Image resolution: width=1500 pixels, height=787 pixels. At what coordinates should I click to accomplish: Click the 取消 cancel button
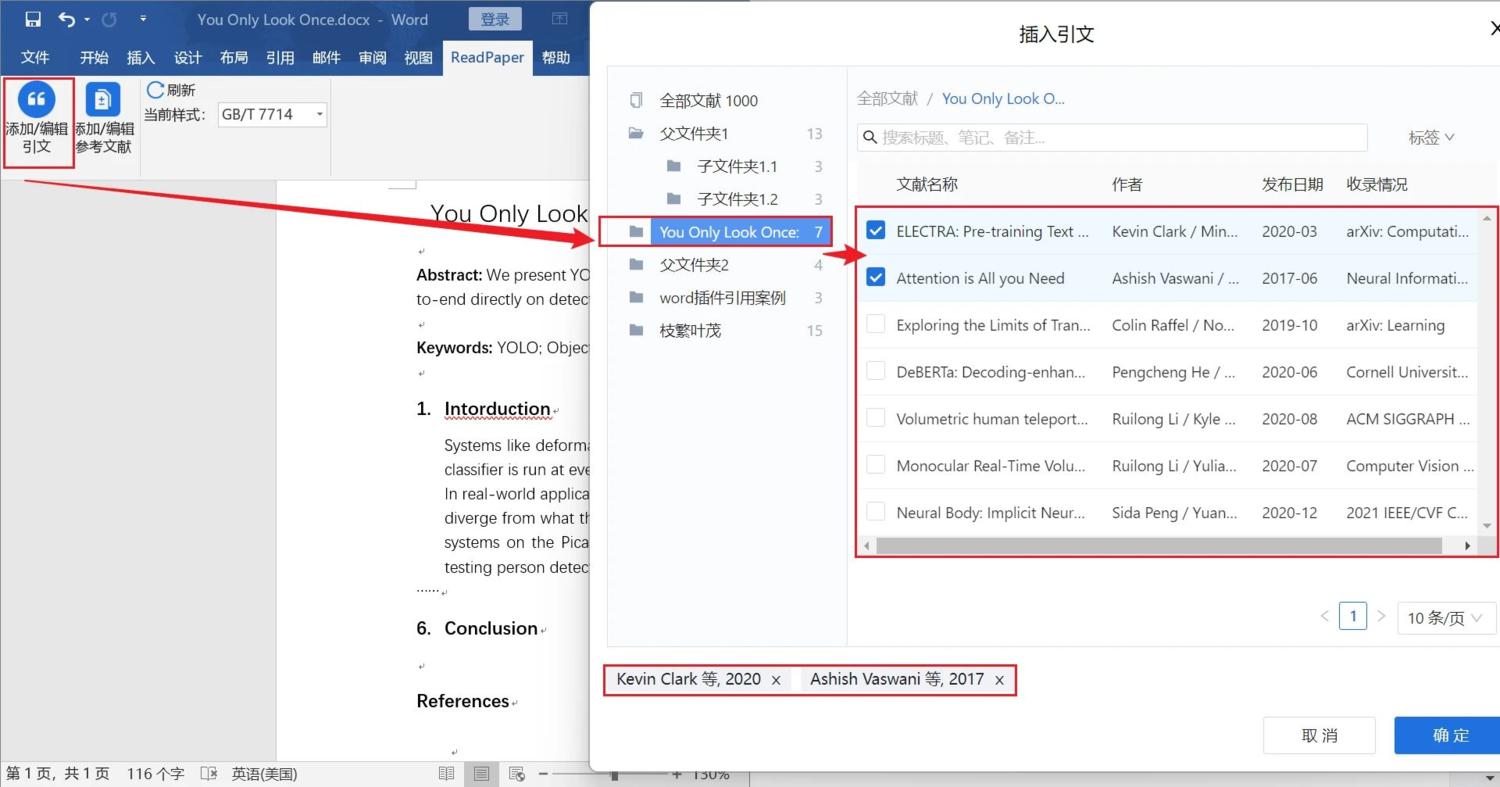point(1319,735)
